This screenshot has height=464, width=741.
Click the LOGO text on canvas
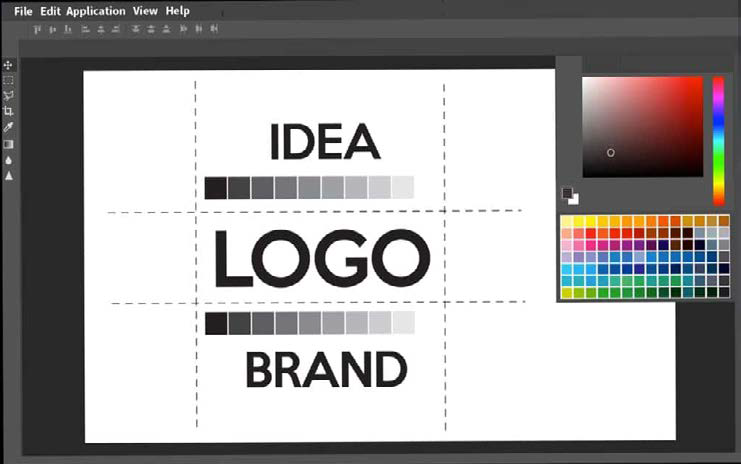point(322,258)
